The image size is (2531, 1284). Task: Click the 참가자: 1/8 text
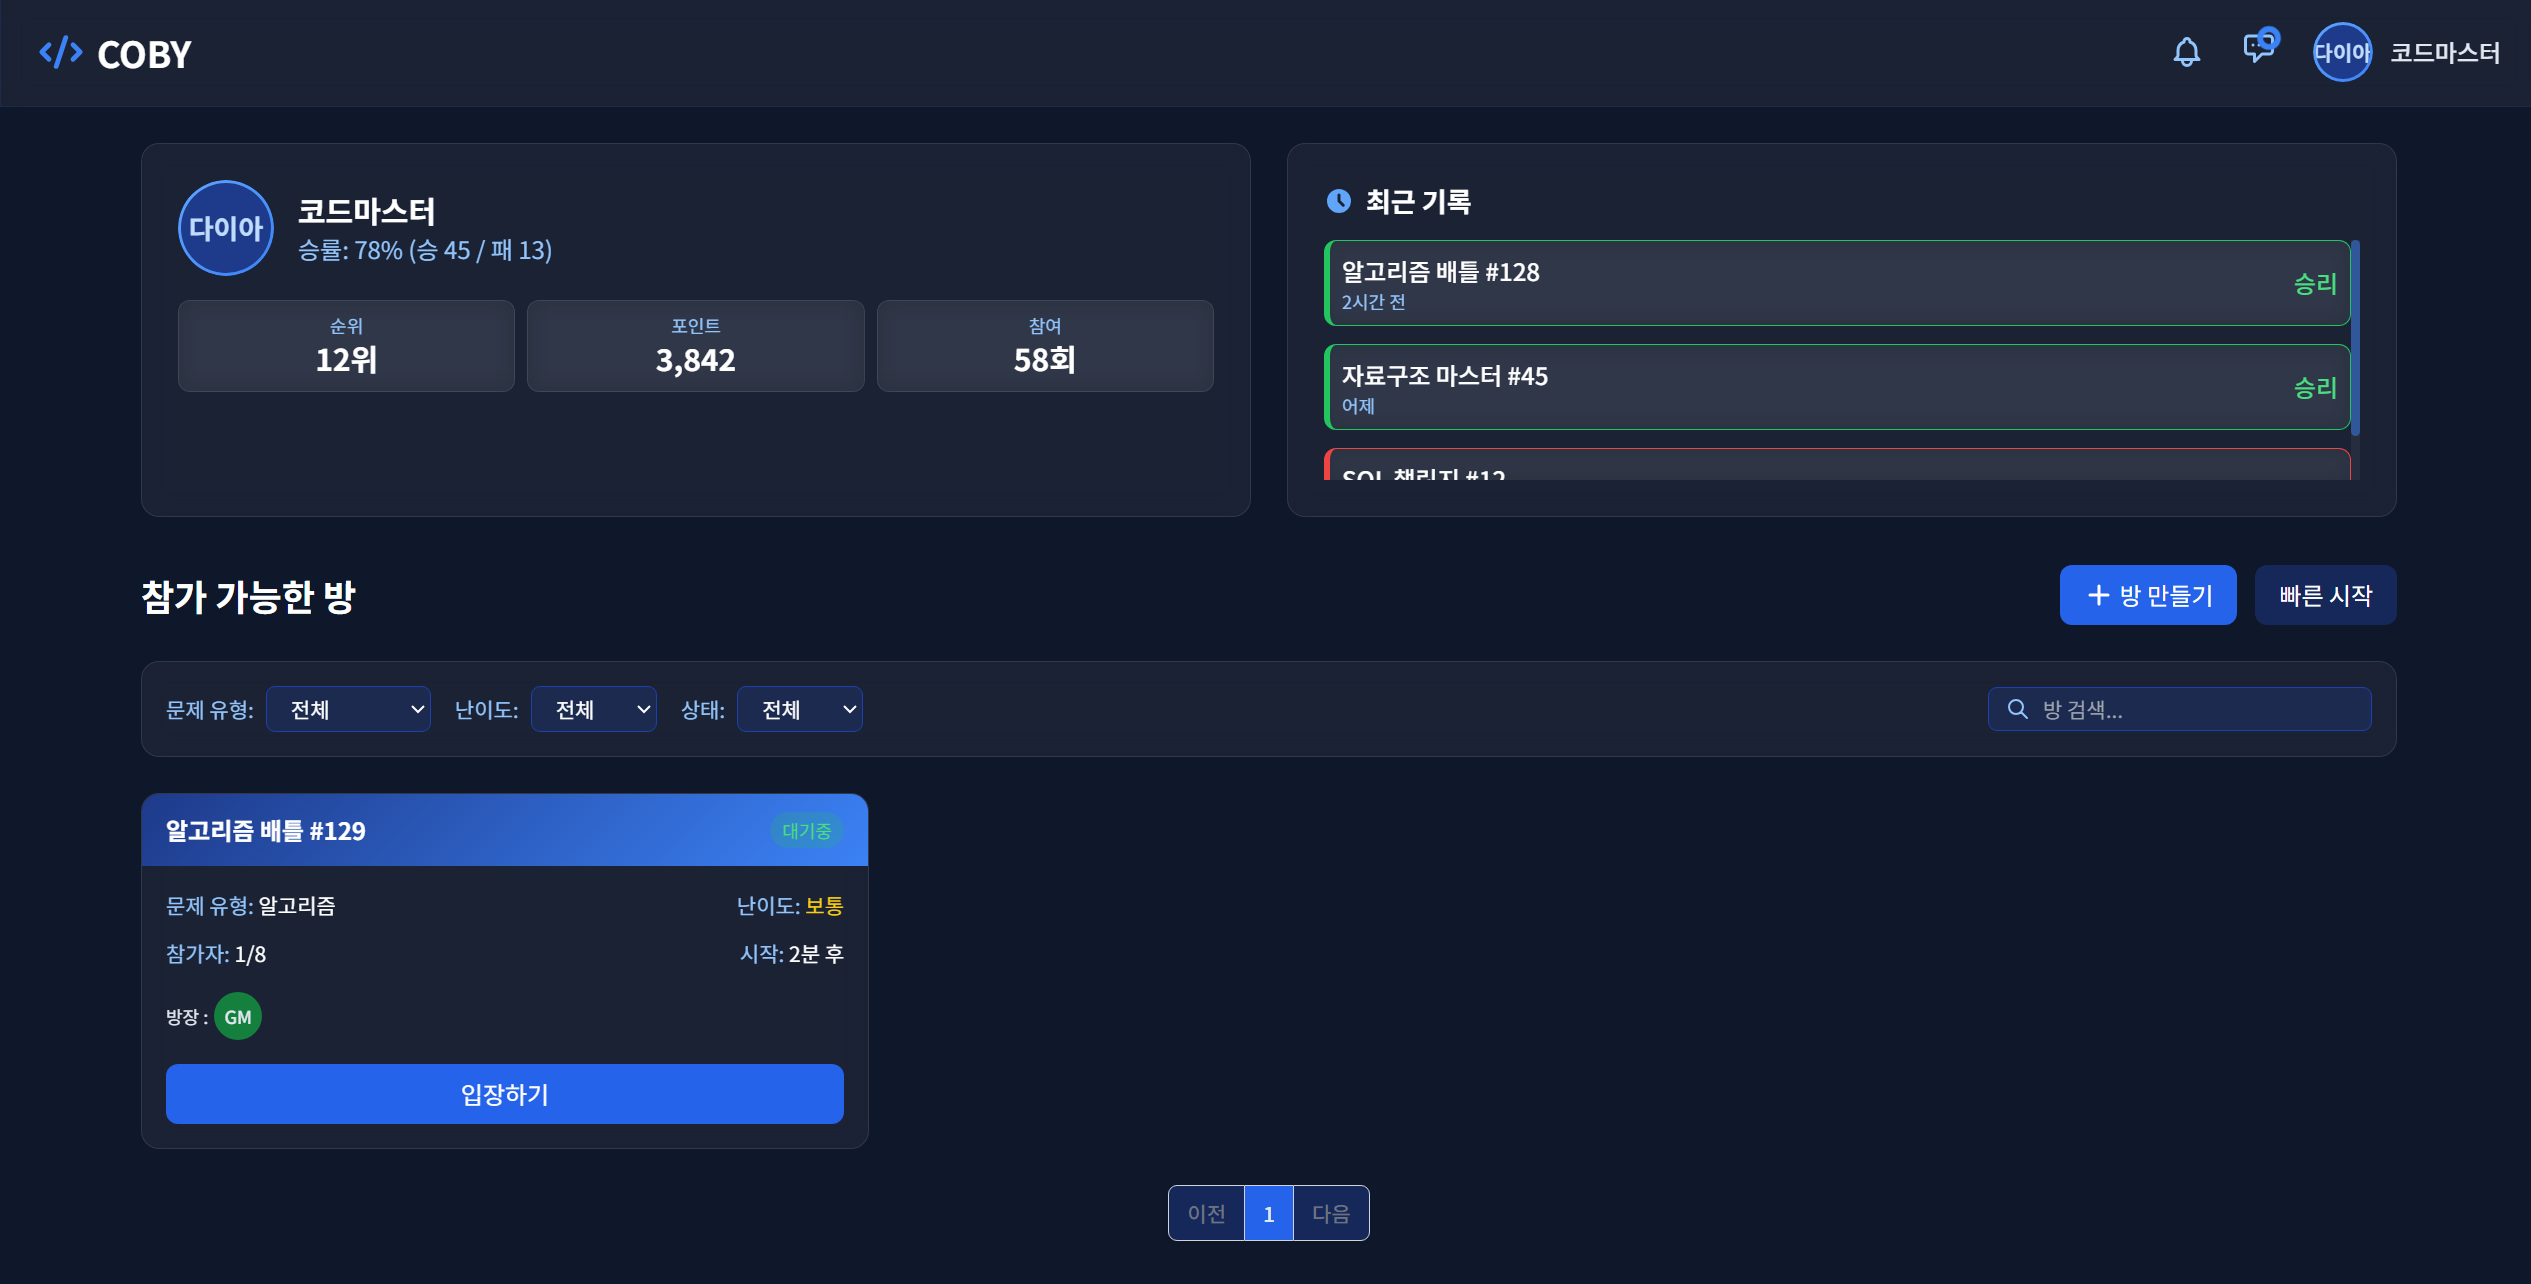point(216,954)
